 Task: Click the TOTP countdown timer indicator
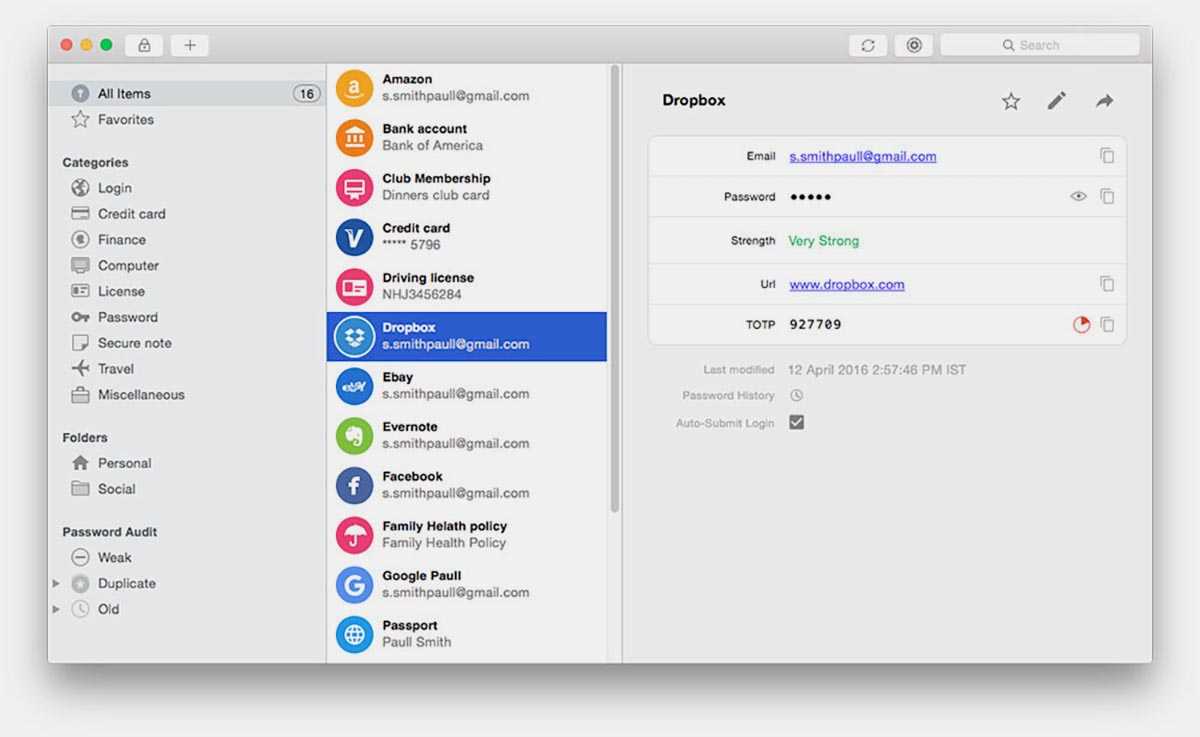click(x=1080, y=325)
